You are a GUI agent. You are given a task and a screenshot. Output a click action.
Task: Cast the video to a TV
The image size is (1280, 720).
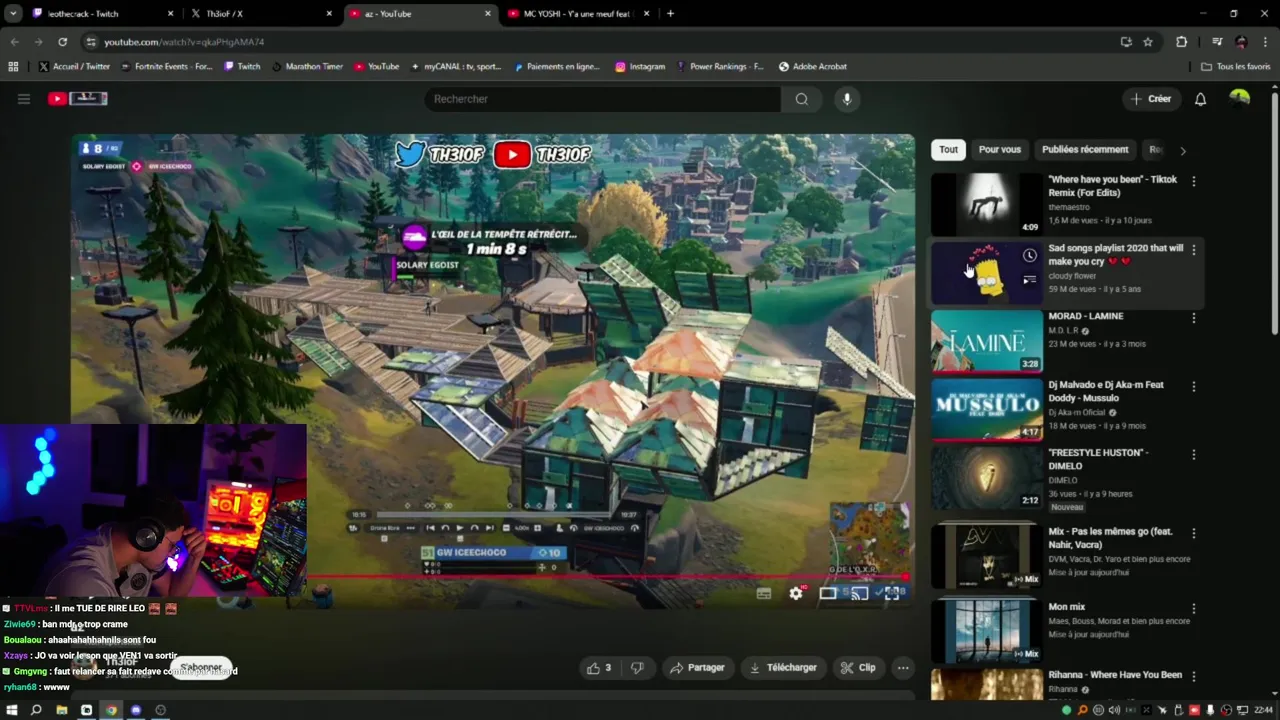click(859, 593)
